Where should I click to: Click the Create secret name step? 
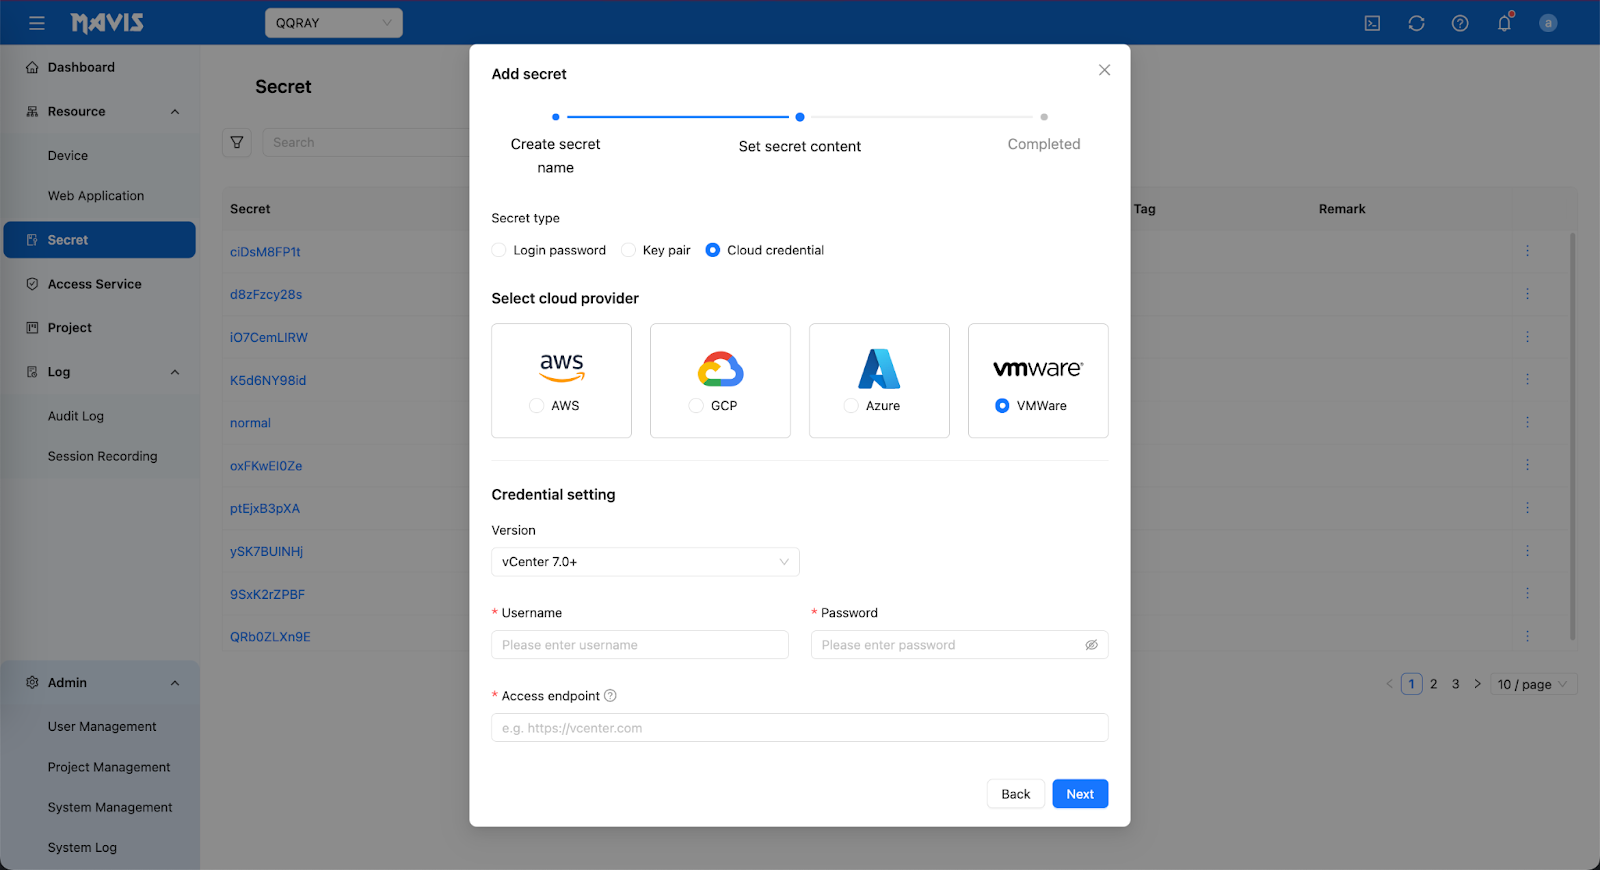click(556, 156)
